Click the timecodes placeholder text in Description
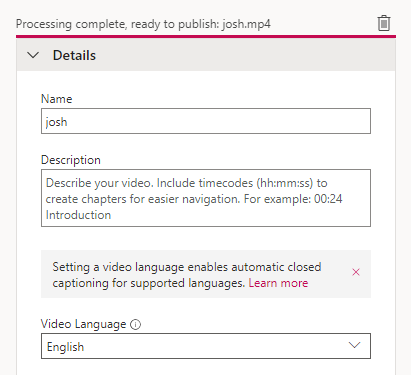The width and height of the screenshot is (411, 375). click(194, 199)
